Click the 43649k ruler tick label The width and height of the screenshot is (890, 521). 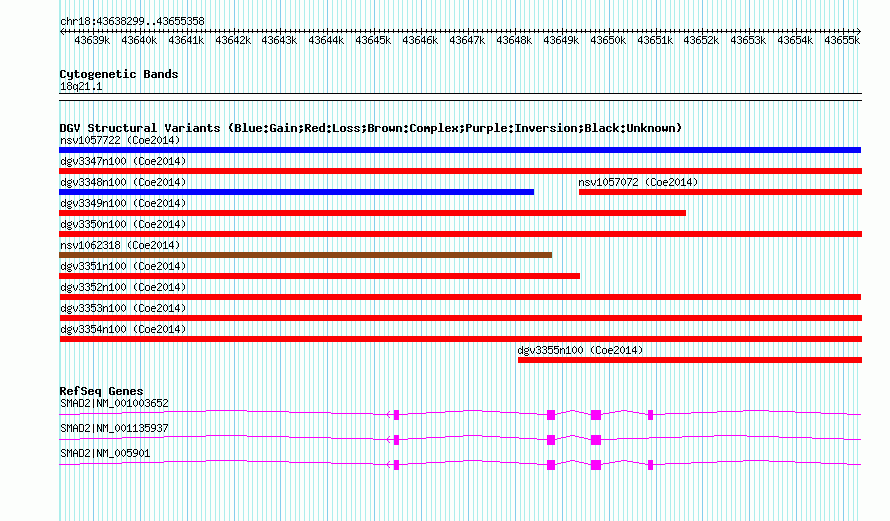click(x=561, y=40)
